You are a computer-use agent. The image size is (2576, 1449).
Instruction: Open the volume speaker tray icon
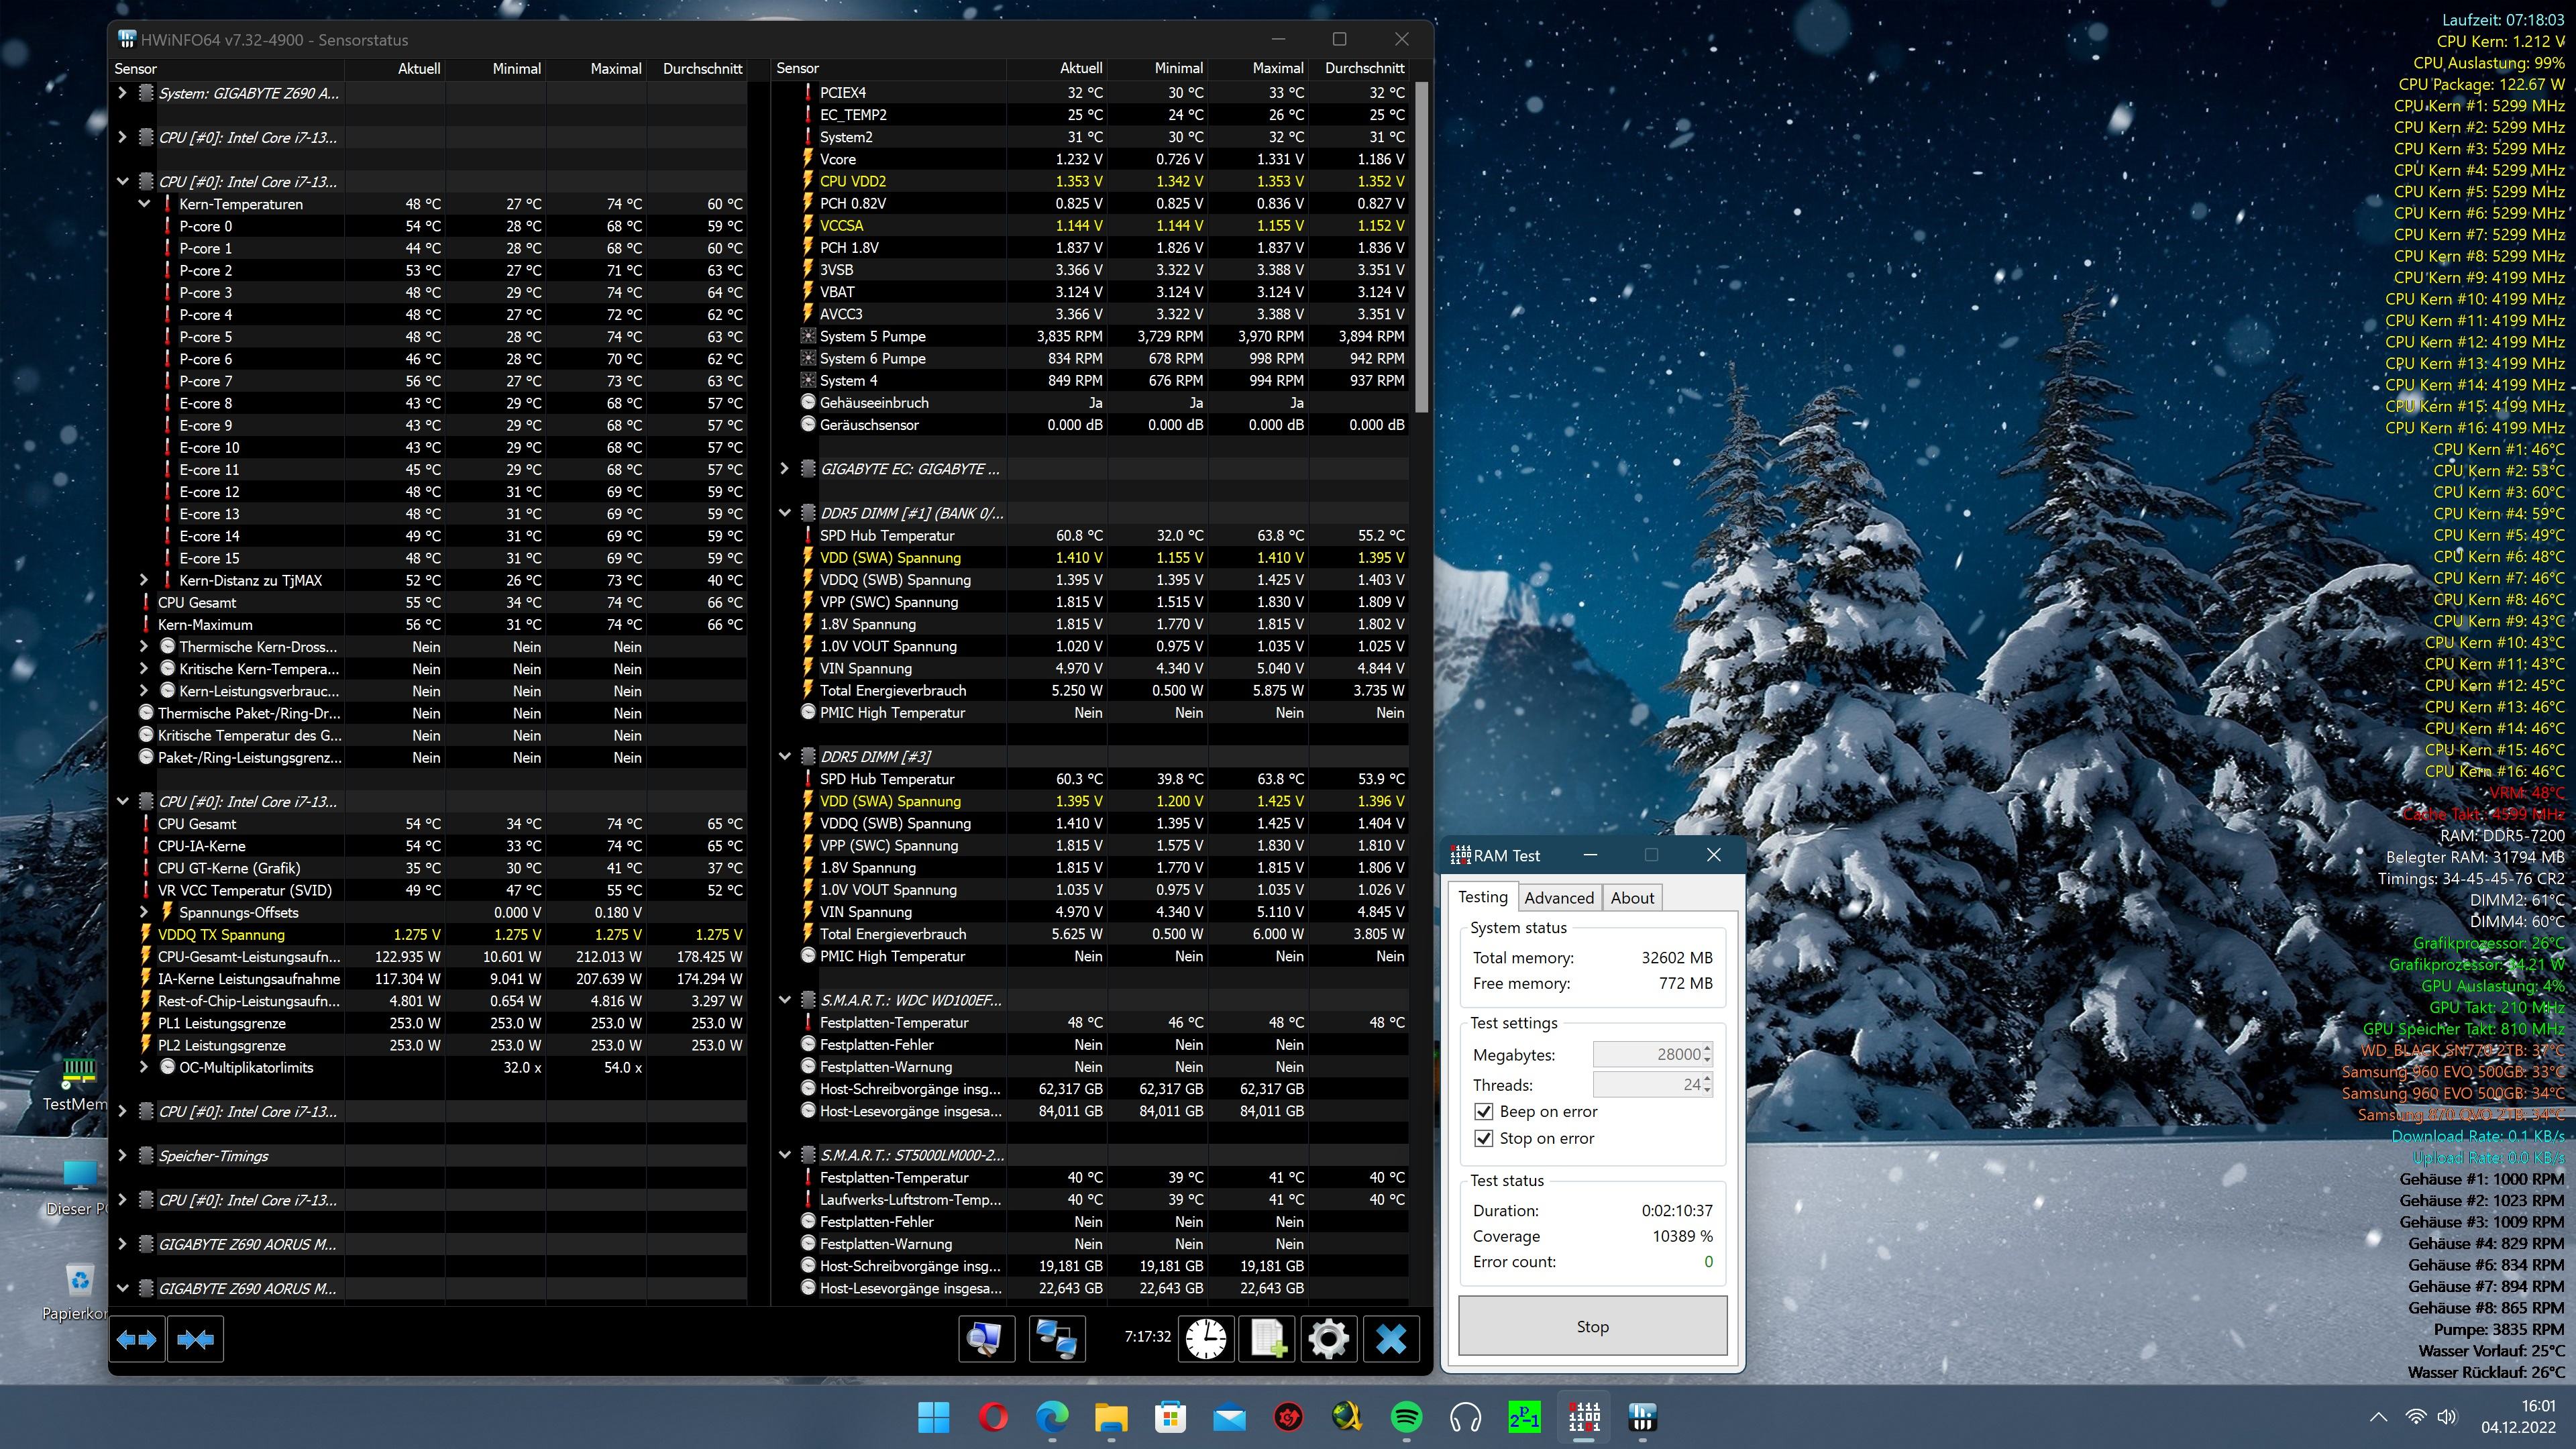click(2447, 1417)
